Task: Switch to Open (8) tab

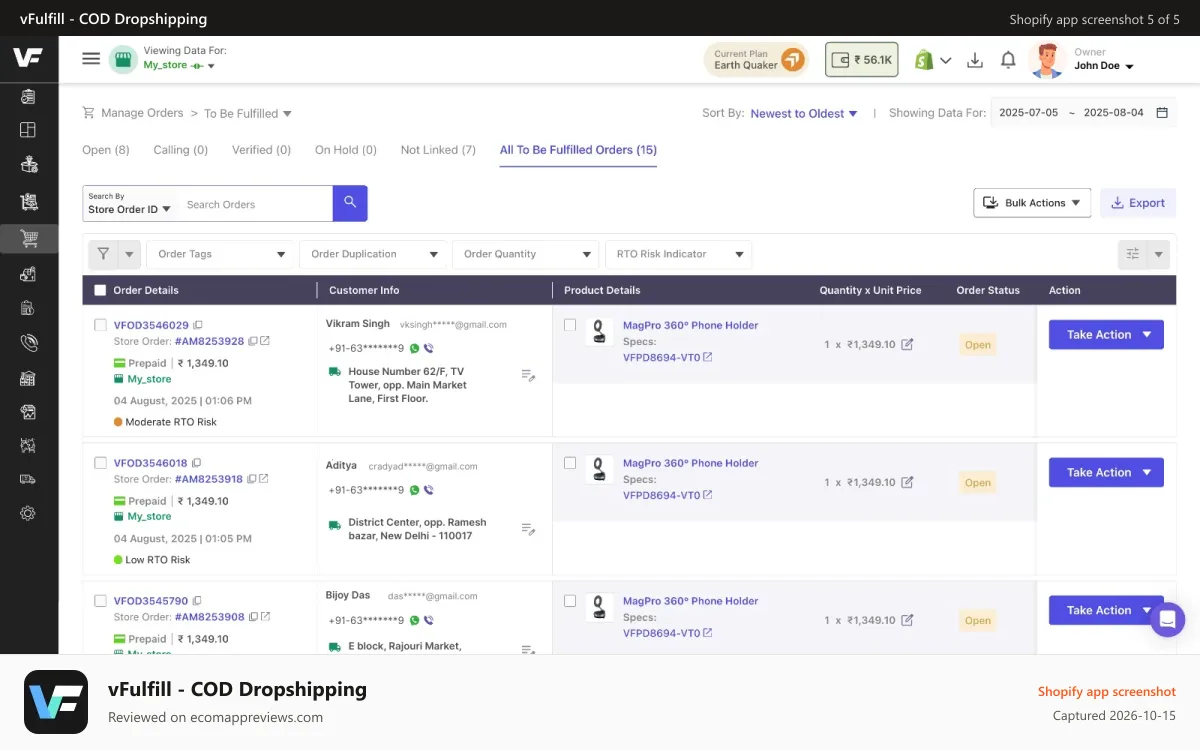Action: [x=106, y=150]
